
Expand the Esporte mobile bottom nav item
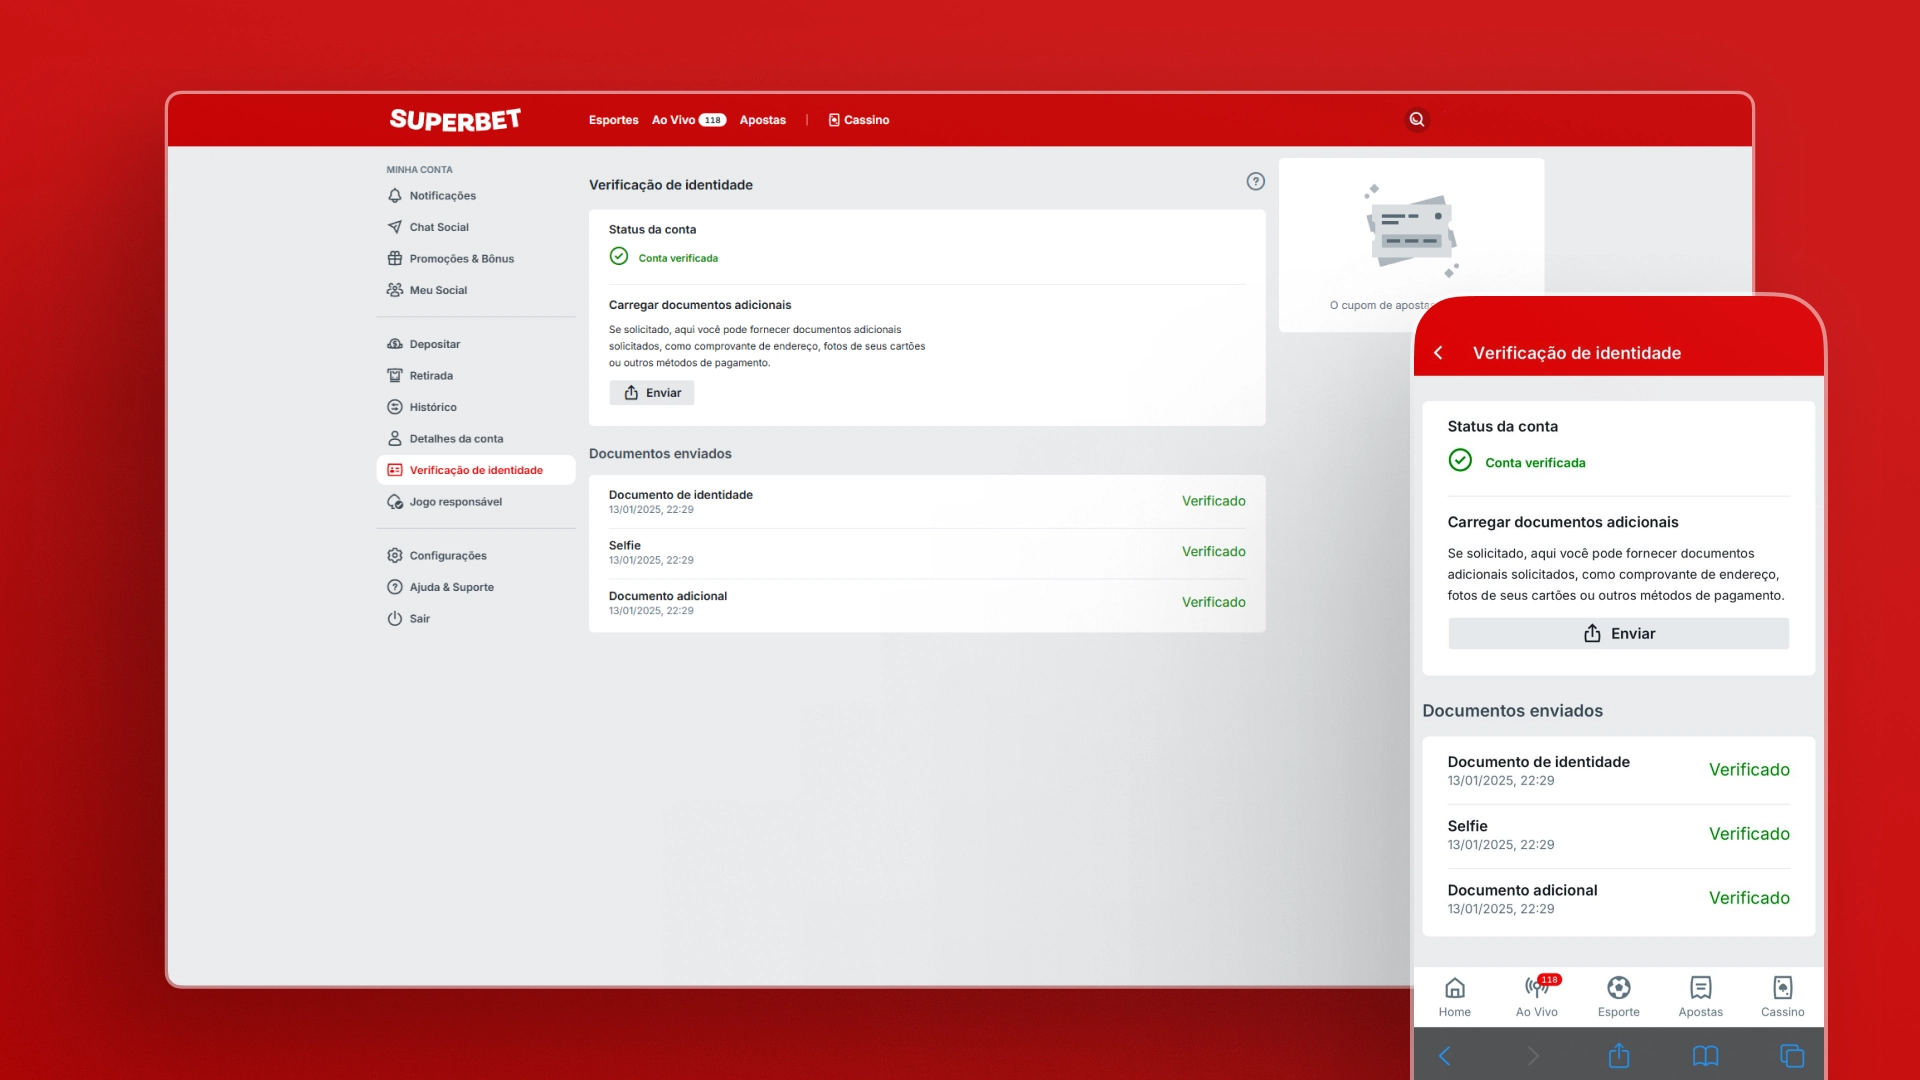coord(1619,996)
